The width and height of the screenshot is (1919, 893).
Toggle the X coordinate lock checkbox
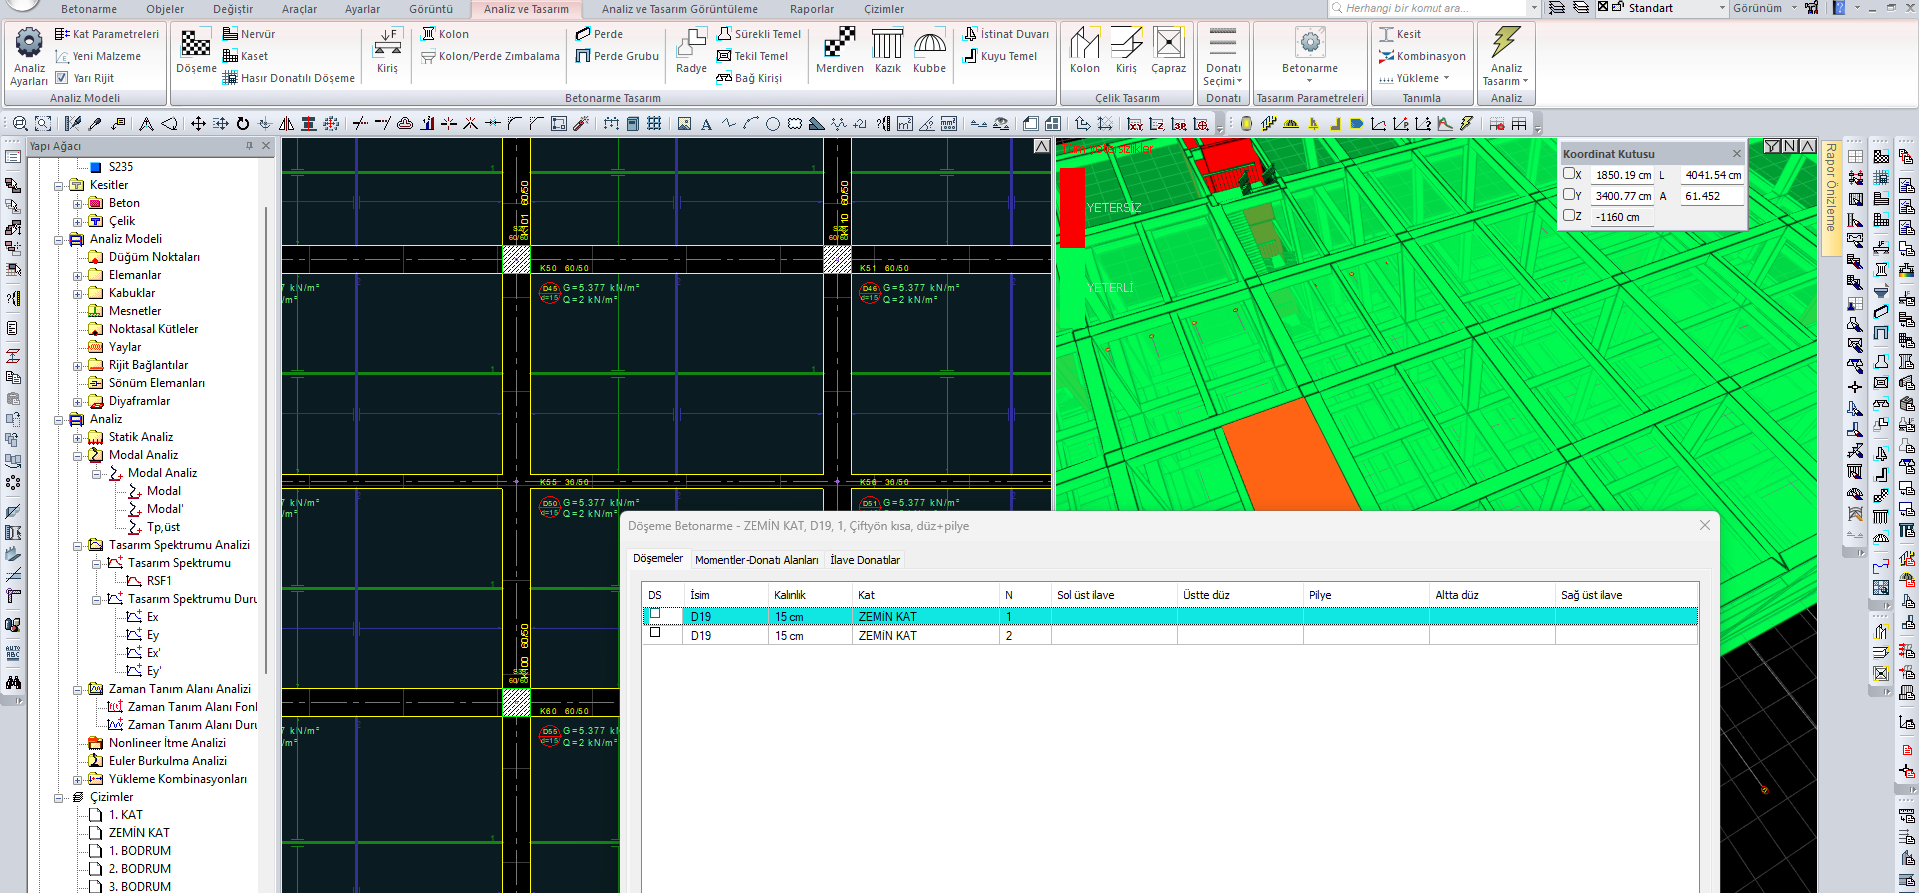[x=1569, y=174]
